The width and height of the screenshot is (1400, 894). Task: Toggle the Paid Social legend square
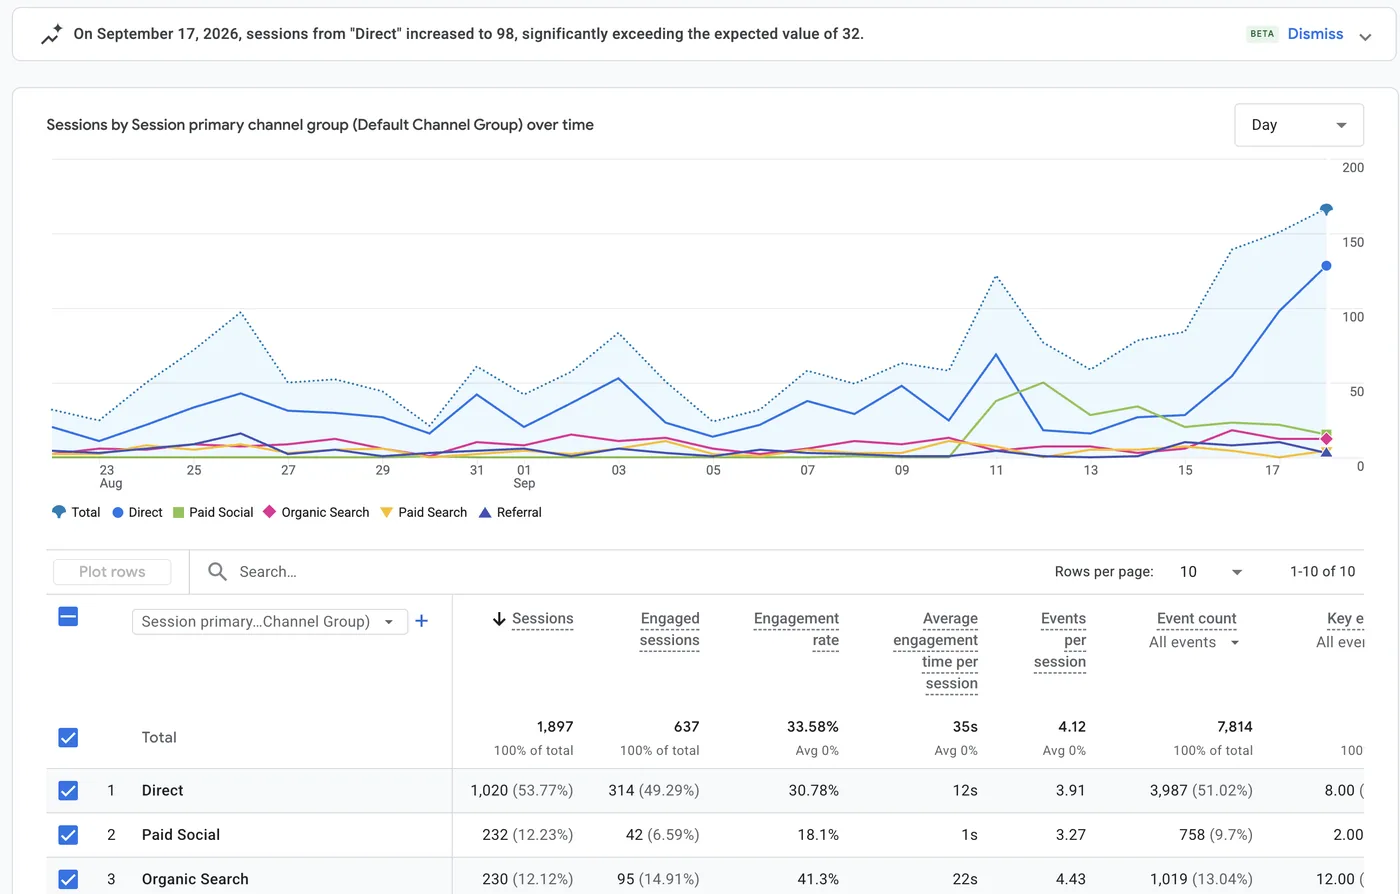click(x=178, y=512)
